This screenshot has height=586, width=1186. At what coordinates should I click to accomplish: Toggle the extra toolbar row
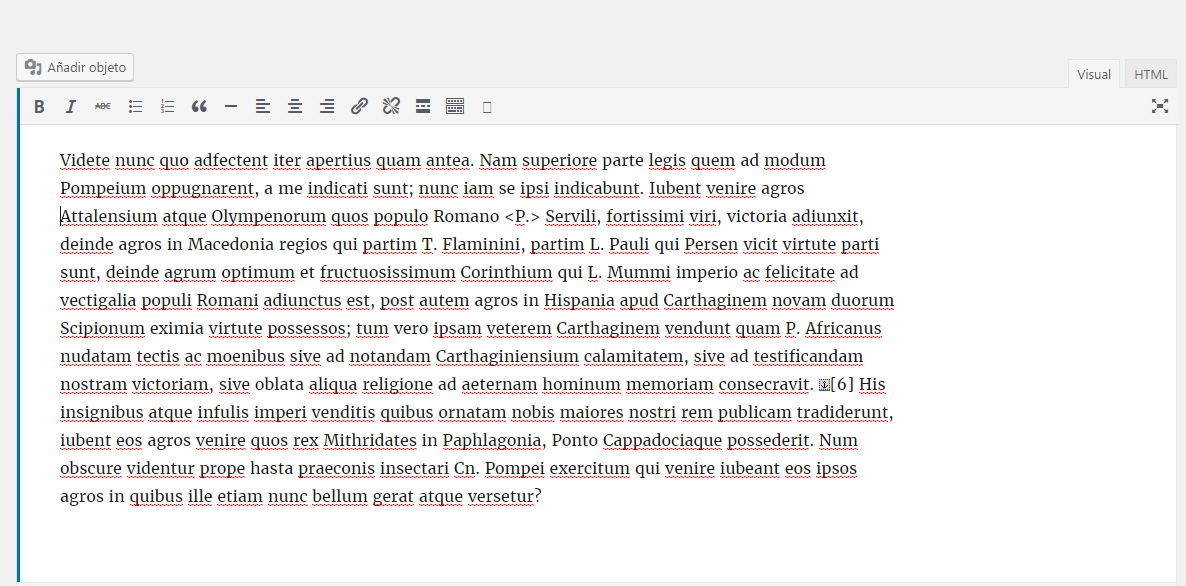coord(455,107)
